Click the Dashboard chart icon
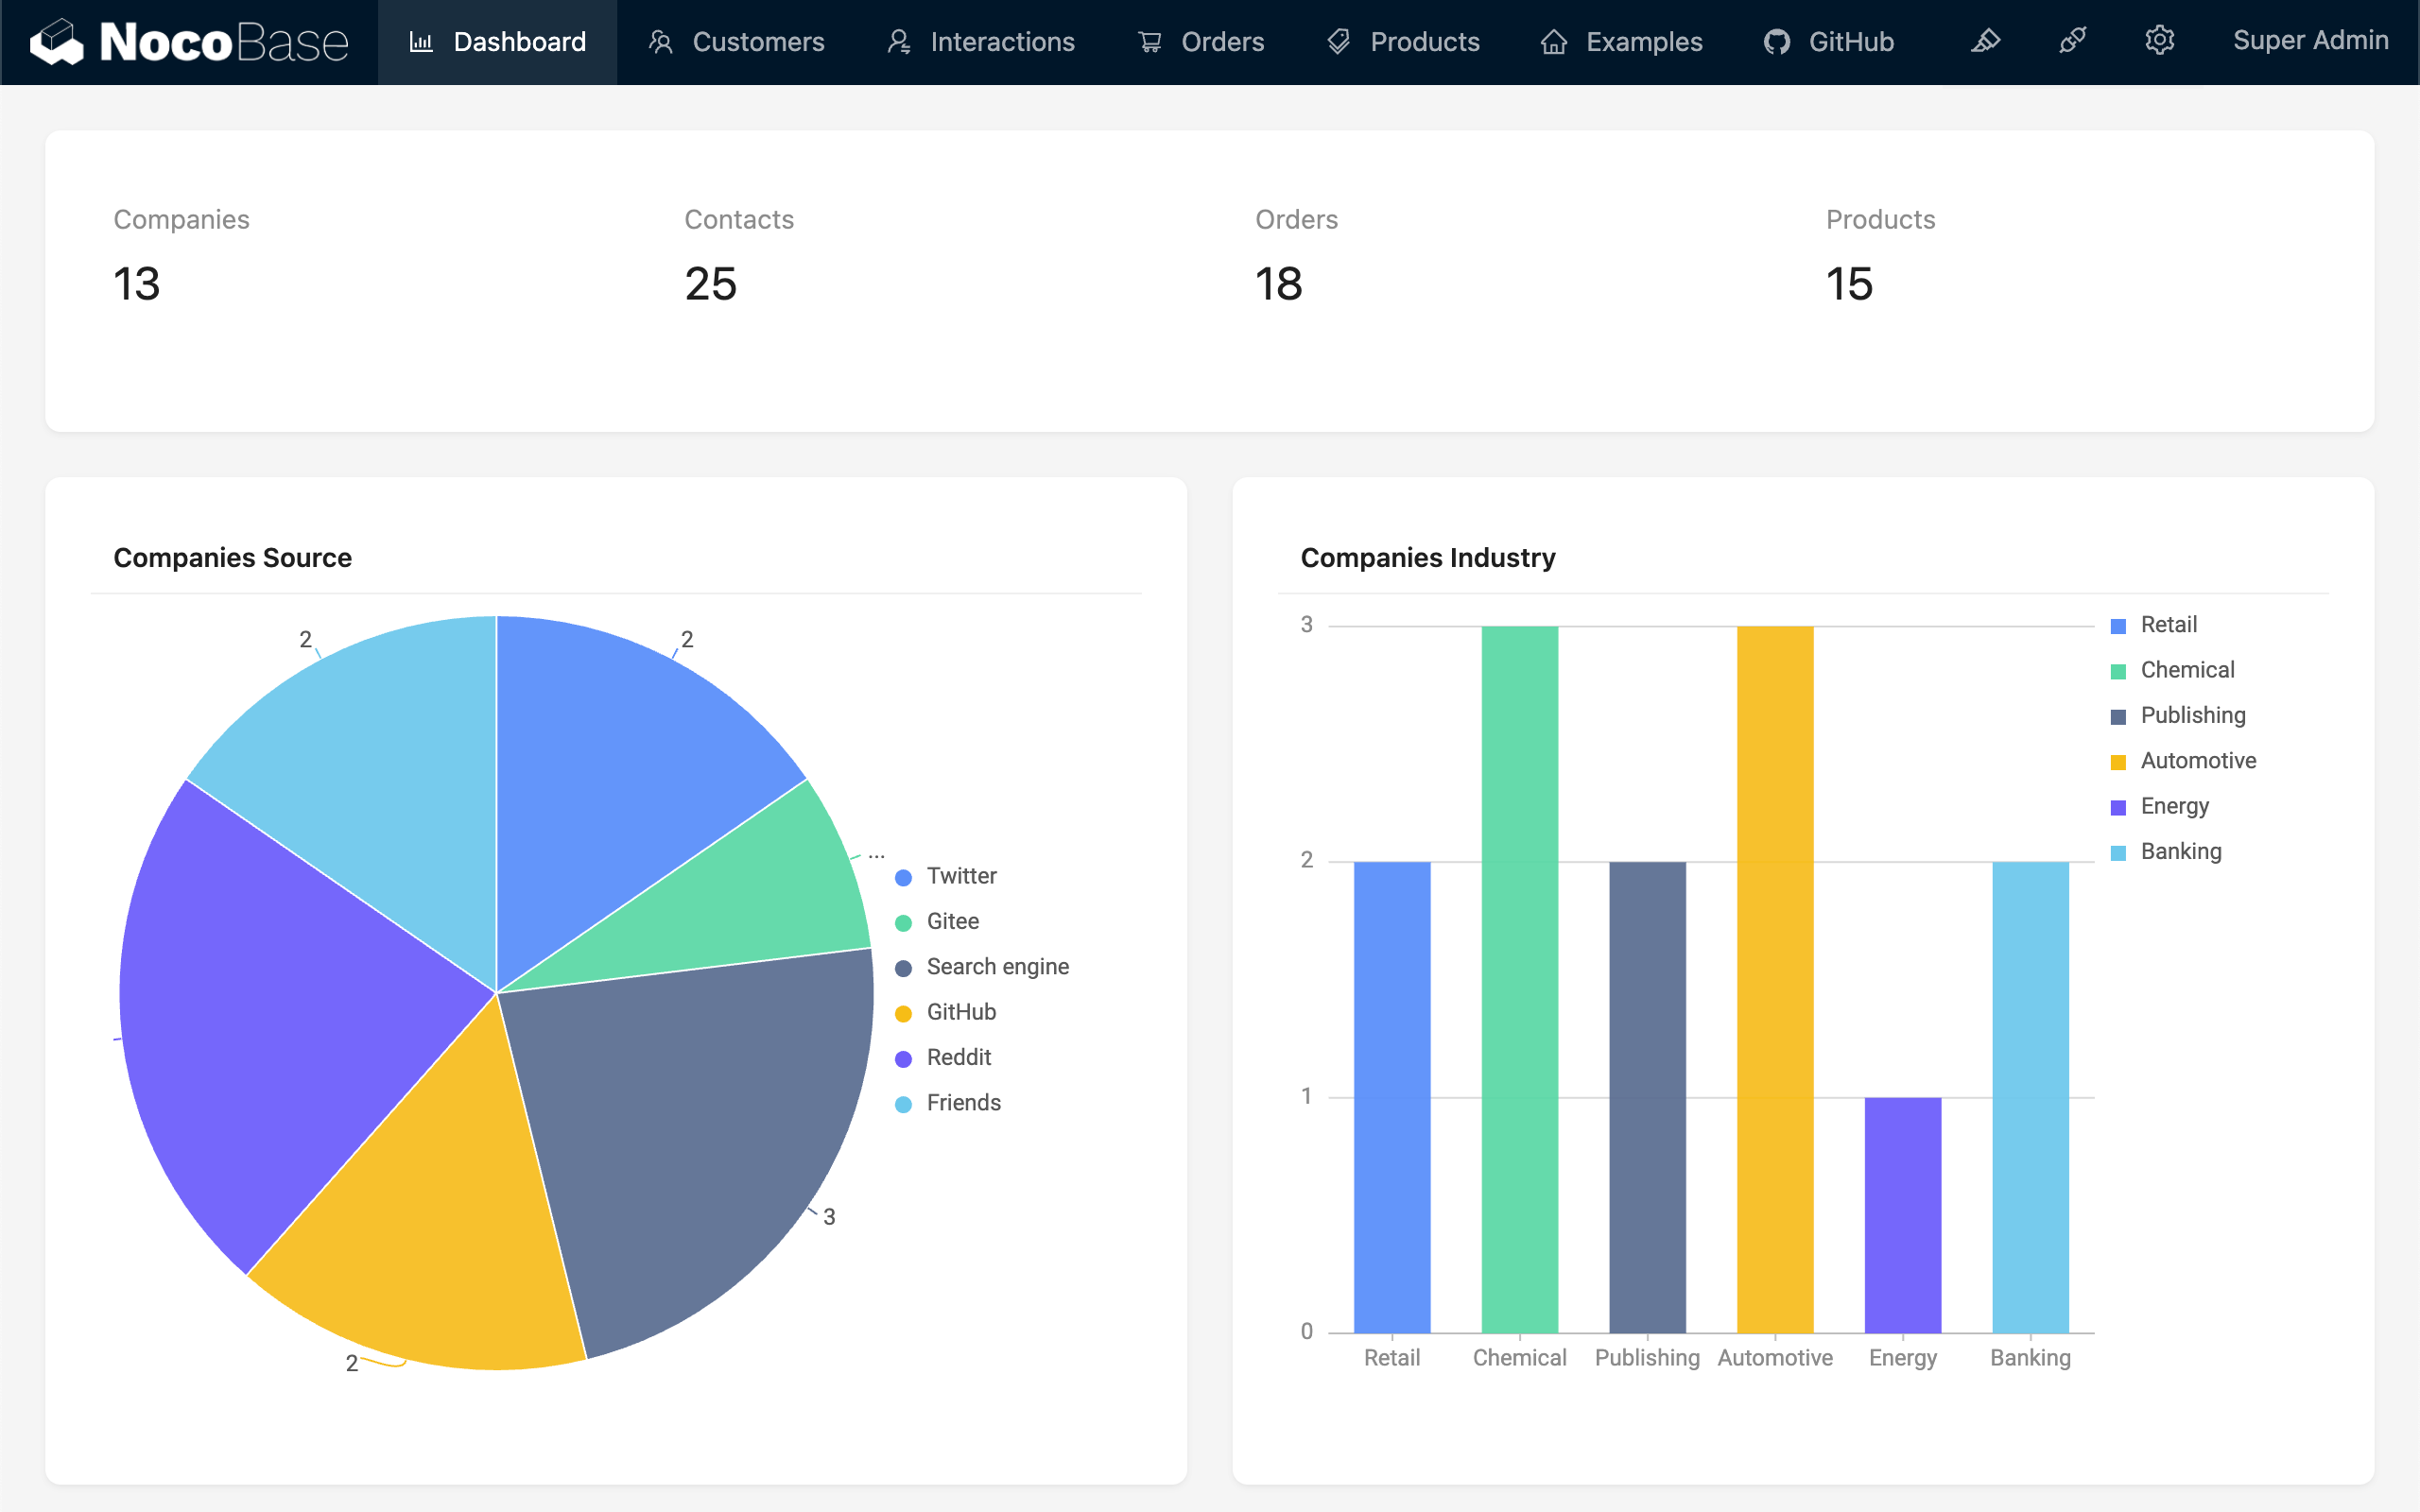 [x=421, y=42]
